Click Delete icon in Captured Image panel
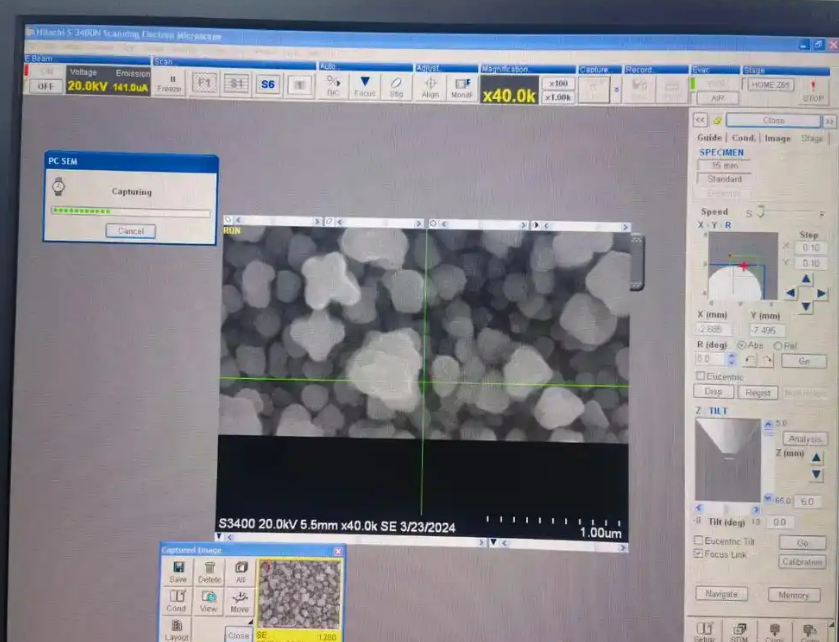Image resolution: width=839 pixels, height=642 pixels. 209,572
